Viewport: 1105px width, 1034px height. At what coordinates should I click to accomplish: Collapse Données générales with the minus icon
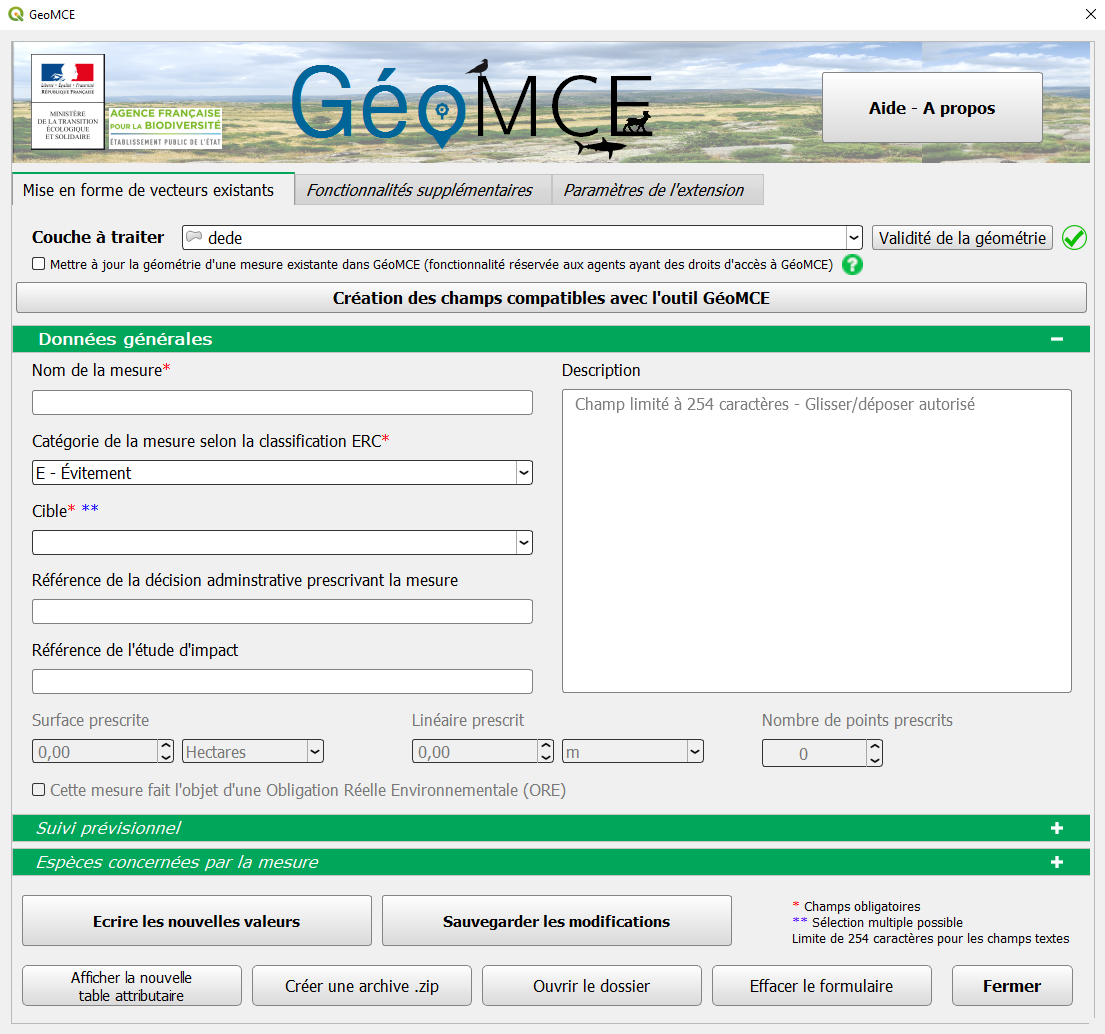(1056, 339)
